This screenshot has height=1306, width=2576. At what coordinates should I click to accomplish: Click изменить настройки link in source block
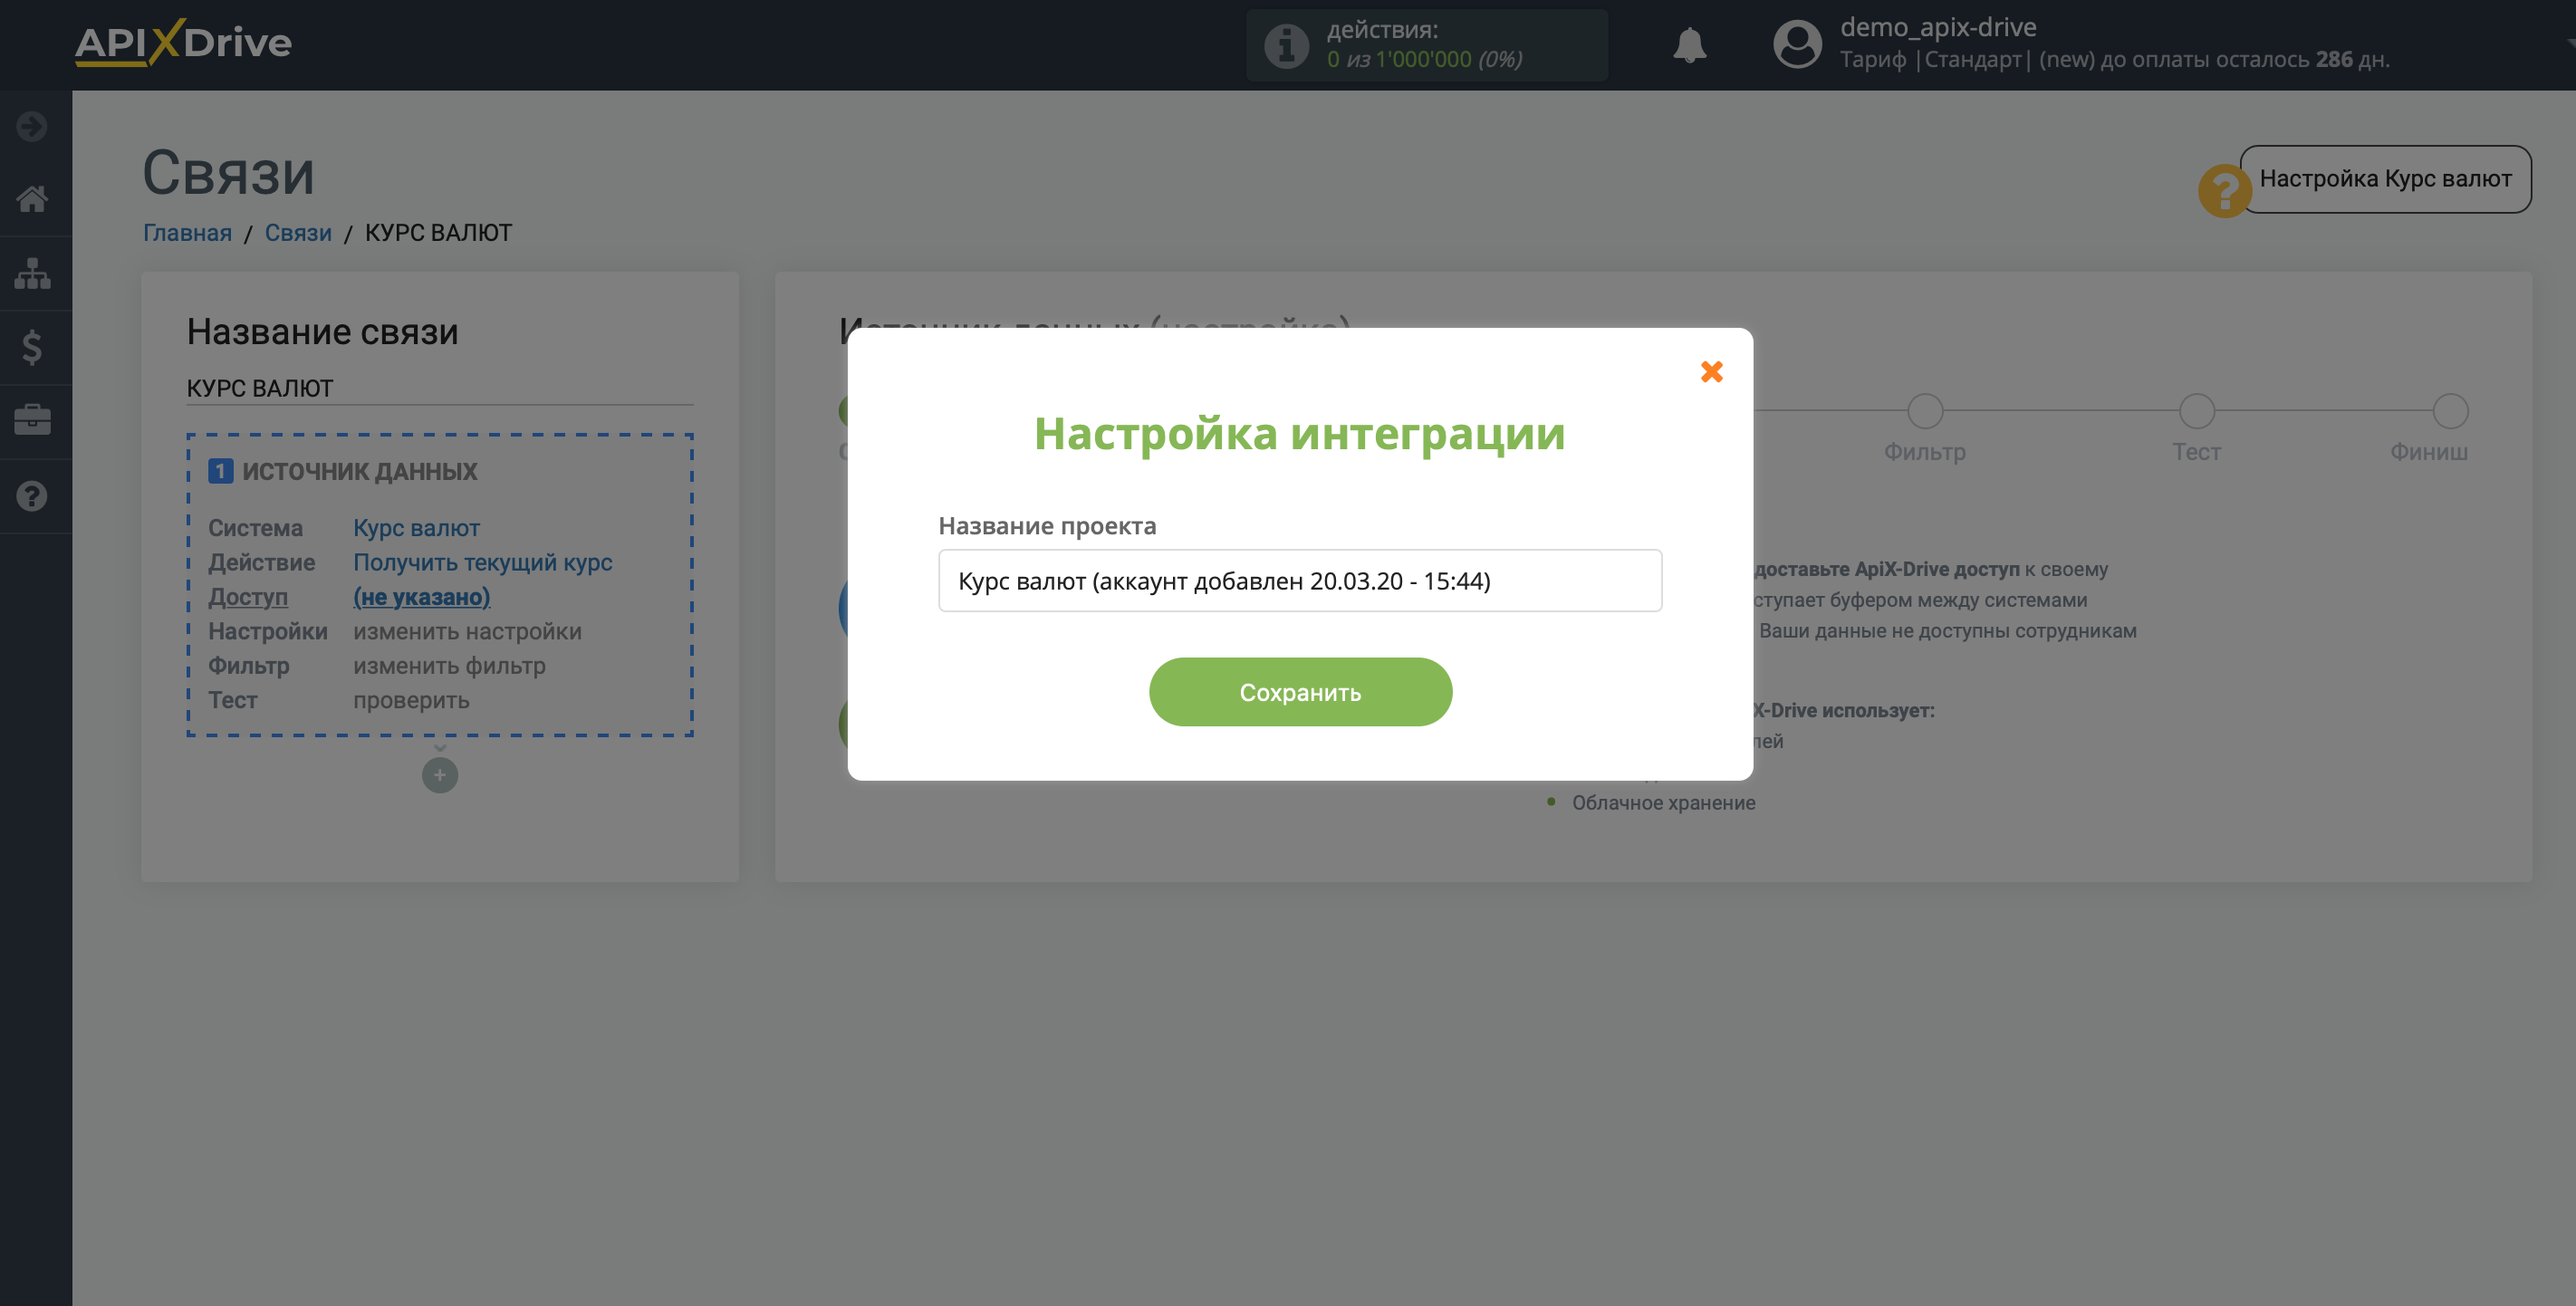466,629
